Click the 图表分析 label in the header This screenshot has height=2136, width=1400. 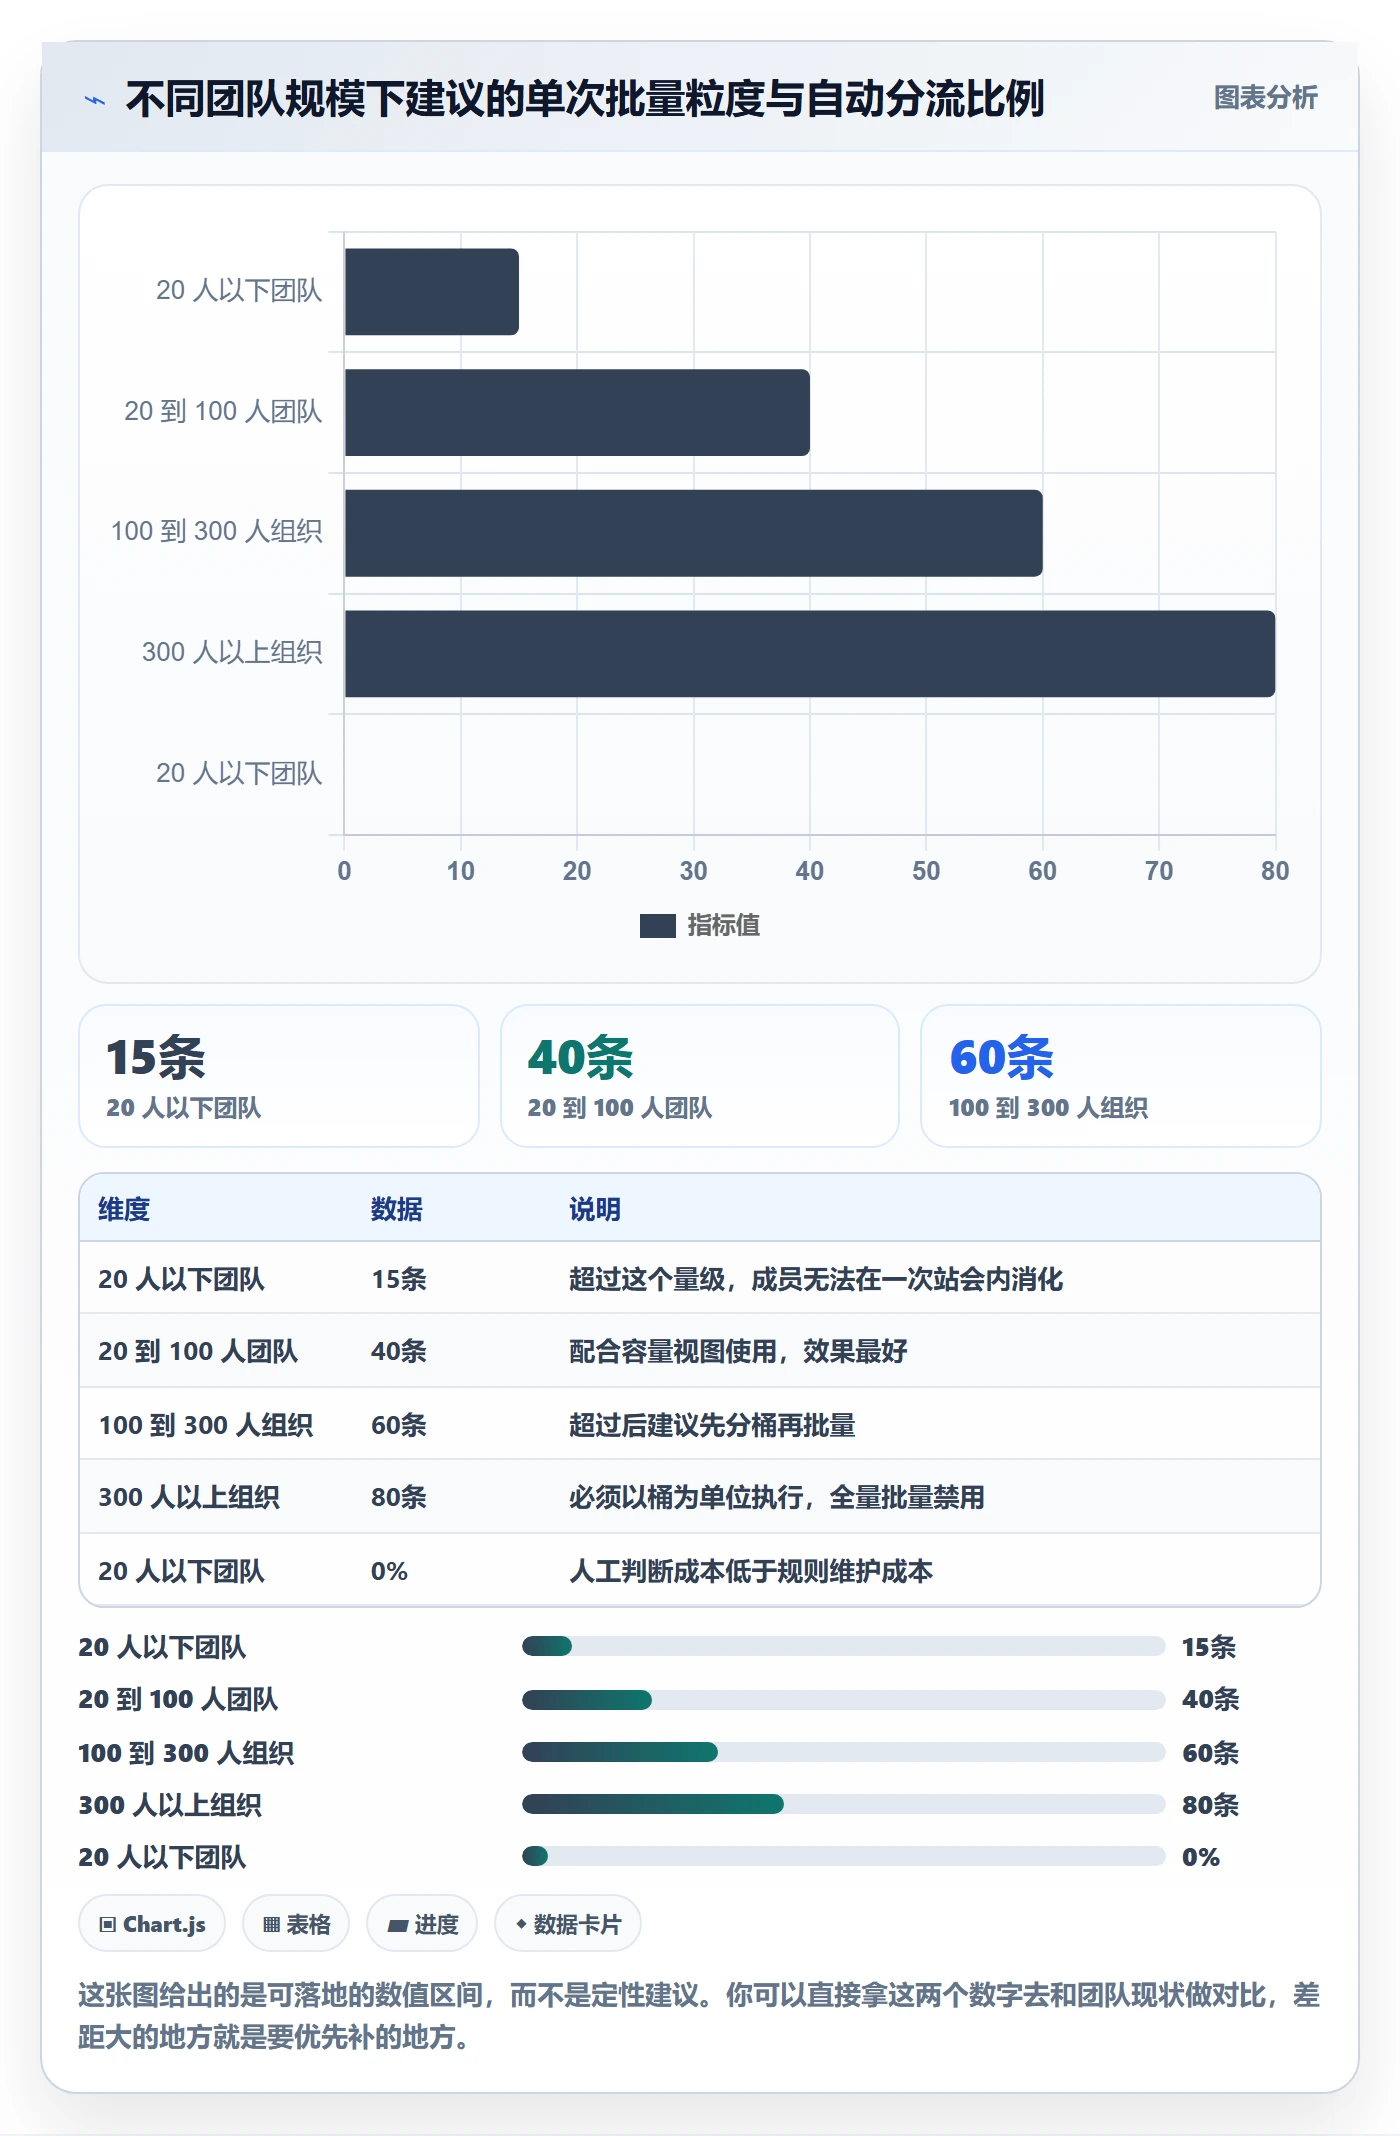pyautogui.click(x=1265, y=98)
